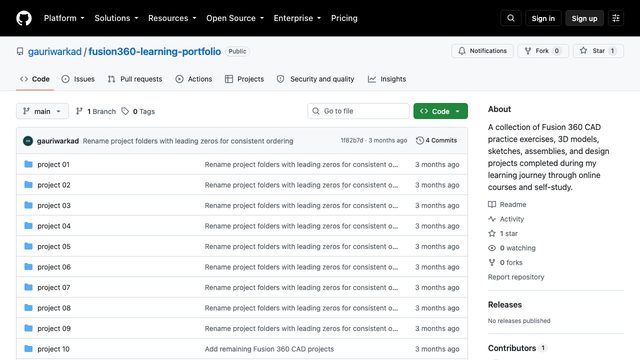Open the 0 Tags link
Screen dimensions: 640x360
pyautogui.click(x=138, y=111)
